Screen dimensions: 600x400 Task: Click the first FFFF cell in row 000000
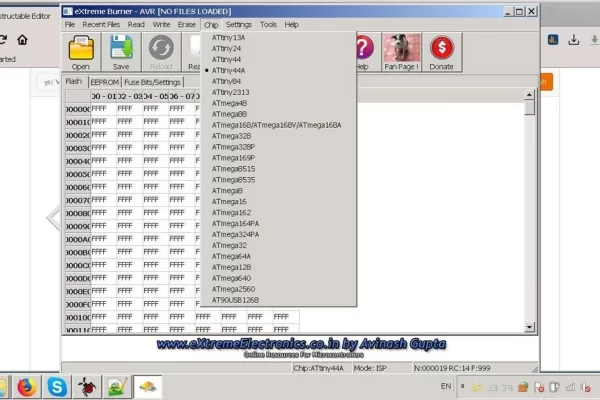click(103, 109)
